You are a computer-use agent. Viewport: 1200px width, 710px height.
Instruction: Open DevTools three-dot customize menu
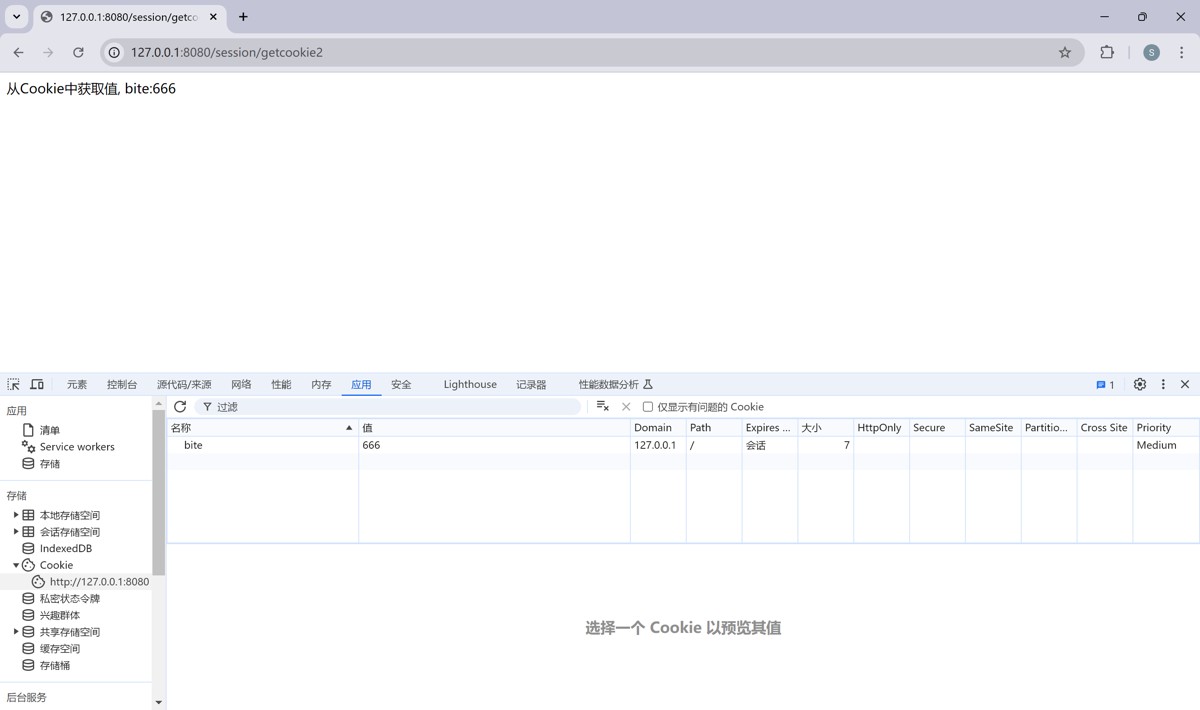tap(1163, 384)
